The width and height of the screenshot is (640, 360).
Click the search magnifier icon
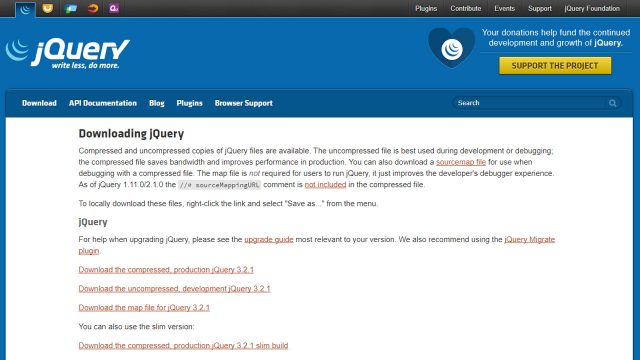[x=613, y=103]
